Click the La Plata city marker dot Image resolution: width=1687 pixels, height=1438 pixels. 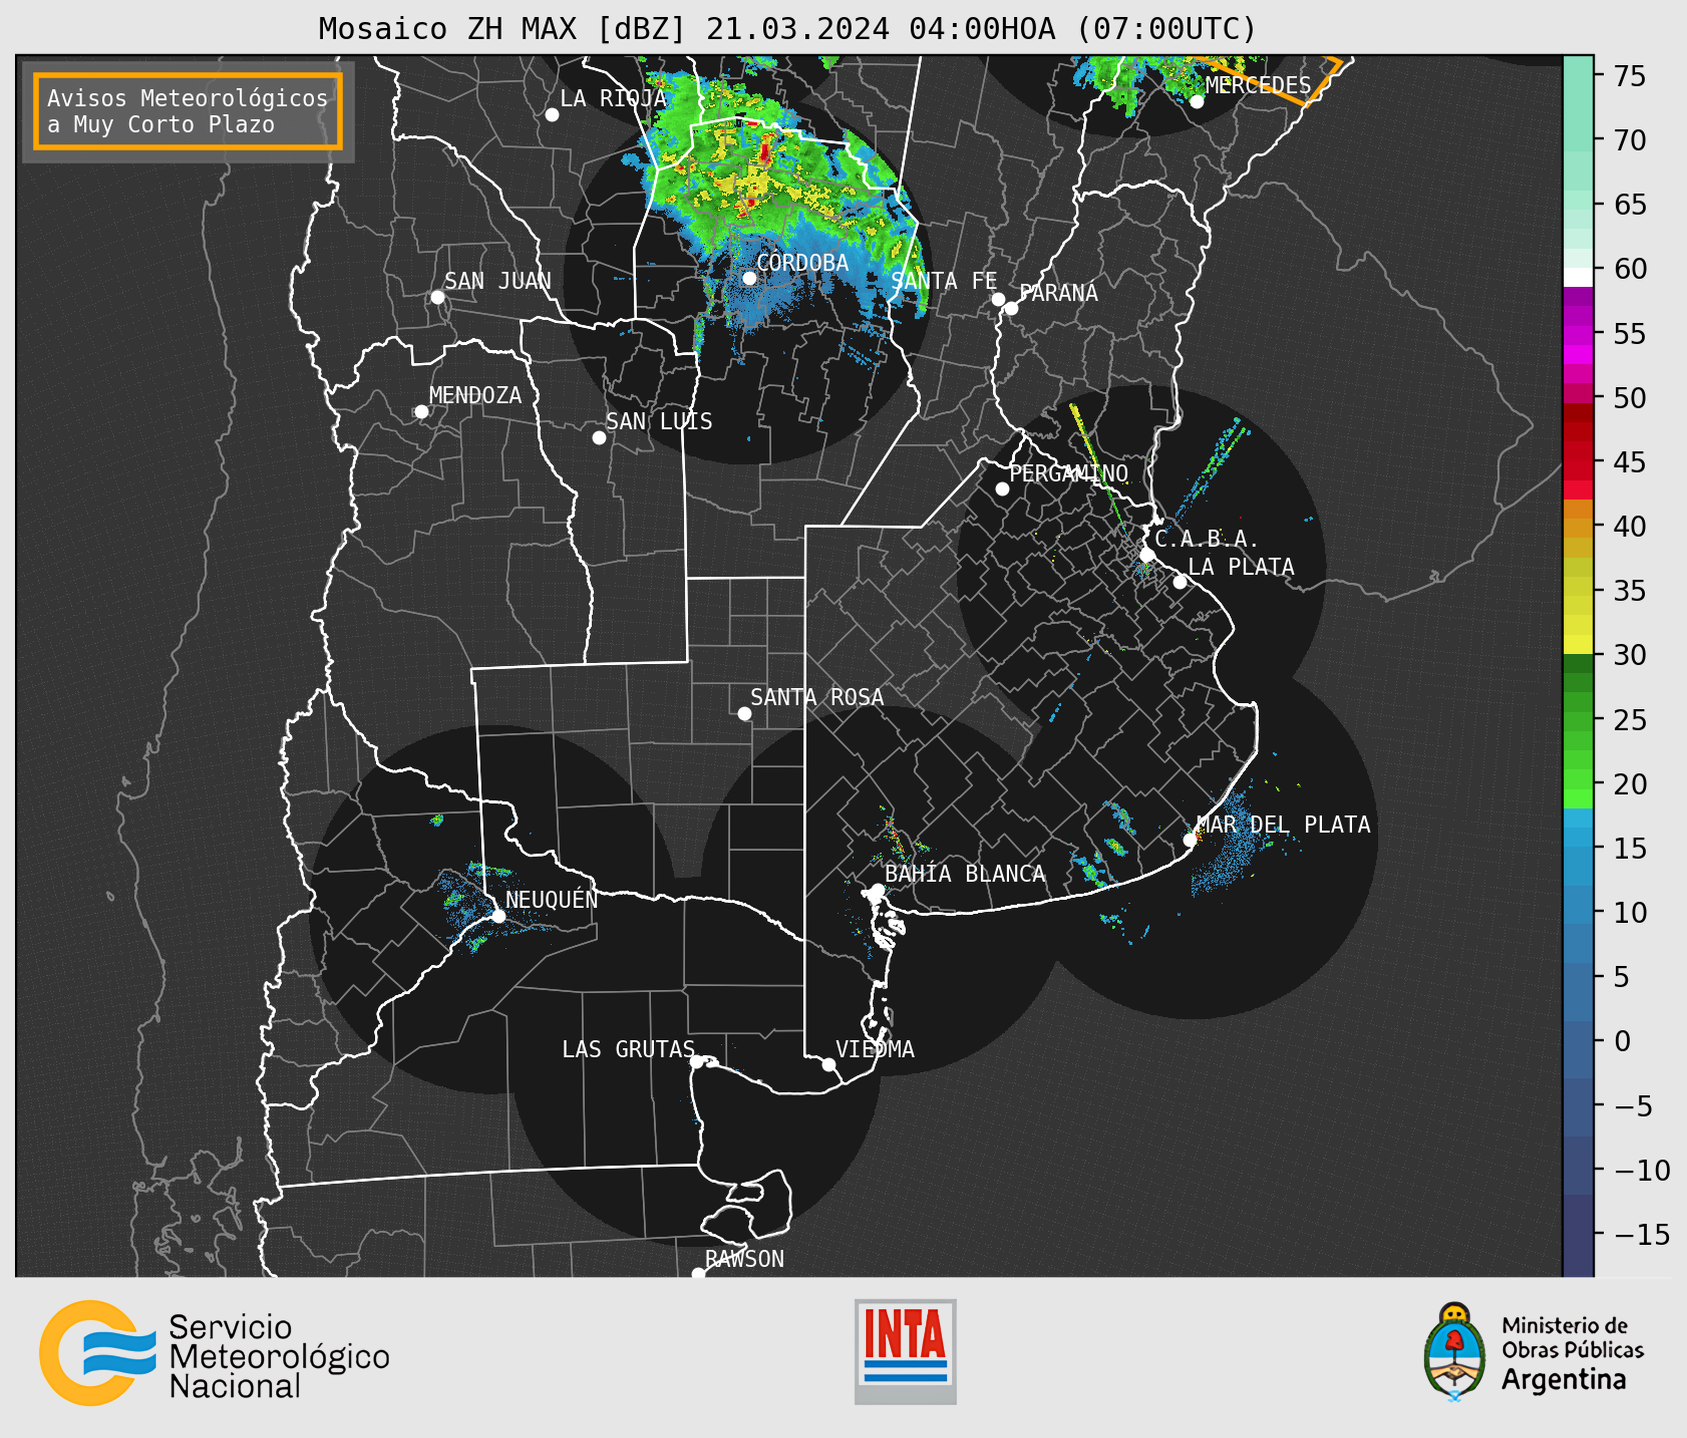tap(1180, 582)
